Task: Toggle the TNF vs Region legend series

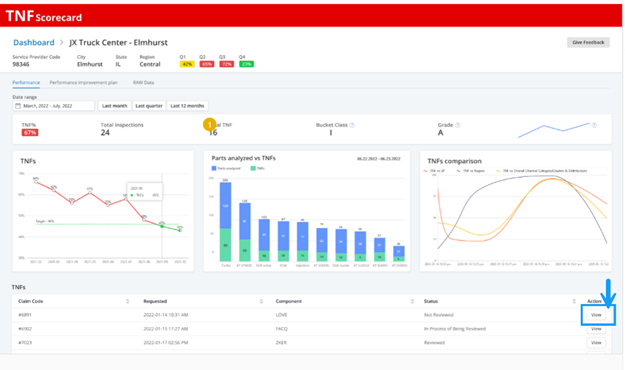Action: [471, 171]
